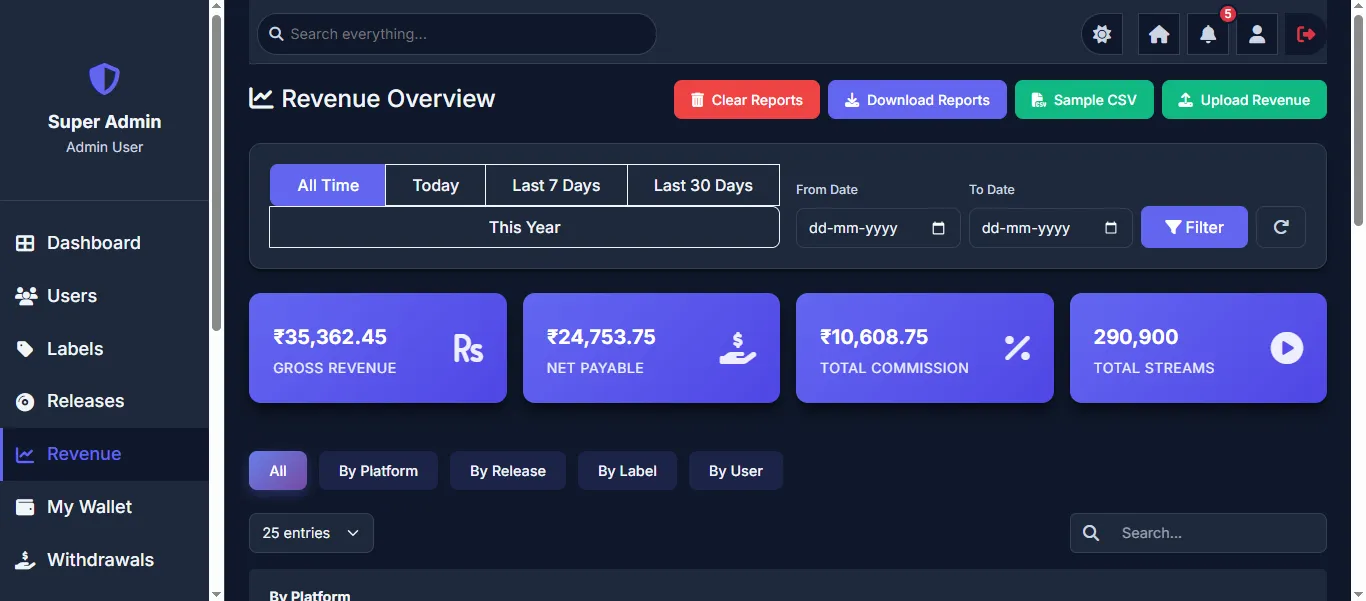Click the sidebar vertical scrollbar
Screen dimensions: 1366x601
216,173
